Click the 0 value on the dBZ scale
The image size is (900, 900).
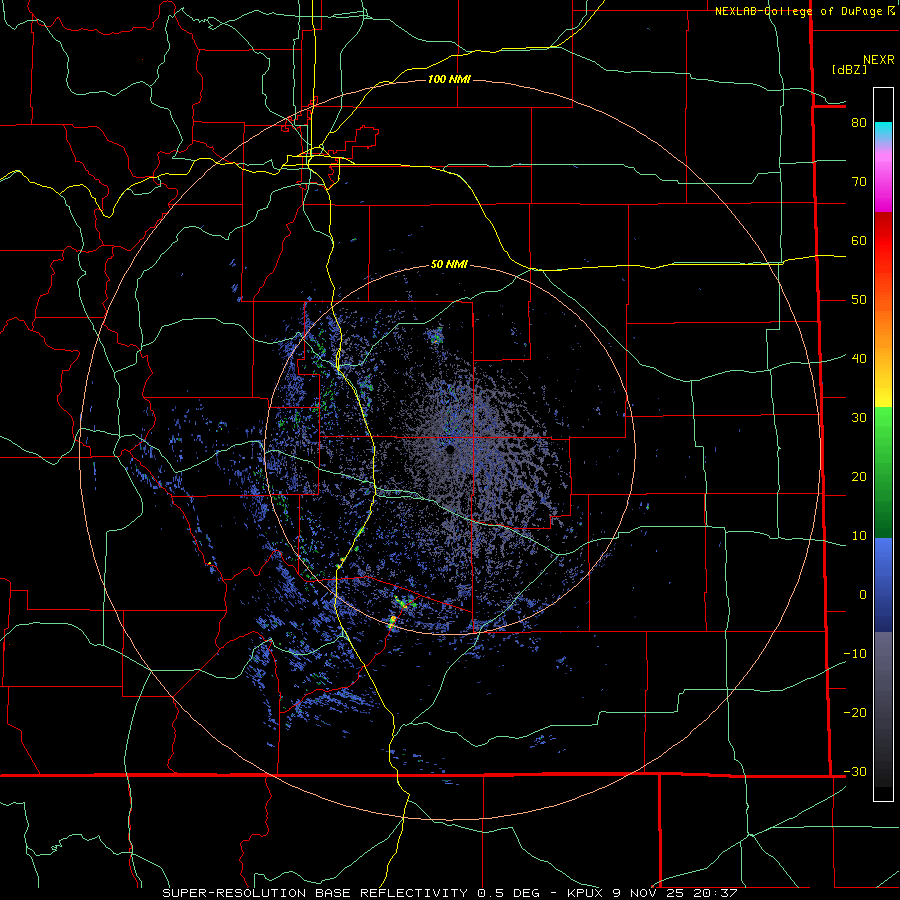pyautogui.click(x=863, y=595)
